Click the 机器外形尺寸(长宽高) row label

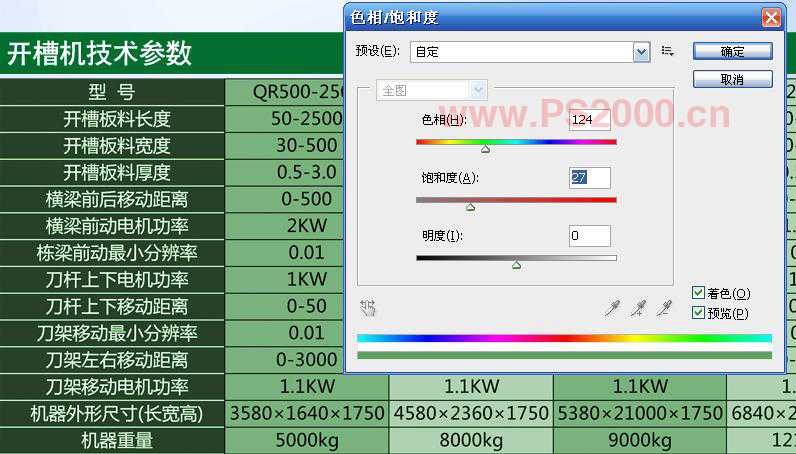[x=117, y=414]
